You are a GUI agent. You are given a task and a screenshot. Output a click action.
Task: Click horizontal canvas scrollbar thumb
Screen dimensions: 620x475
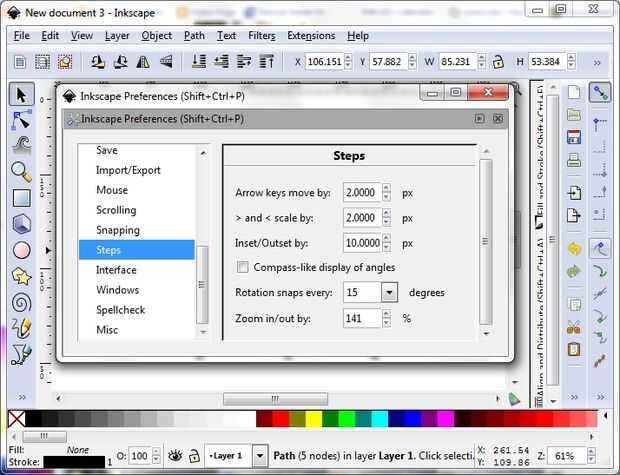click(275, 399)
